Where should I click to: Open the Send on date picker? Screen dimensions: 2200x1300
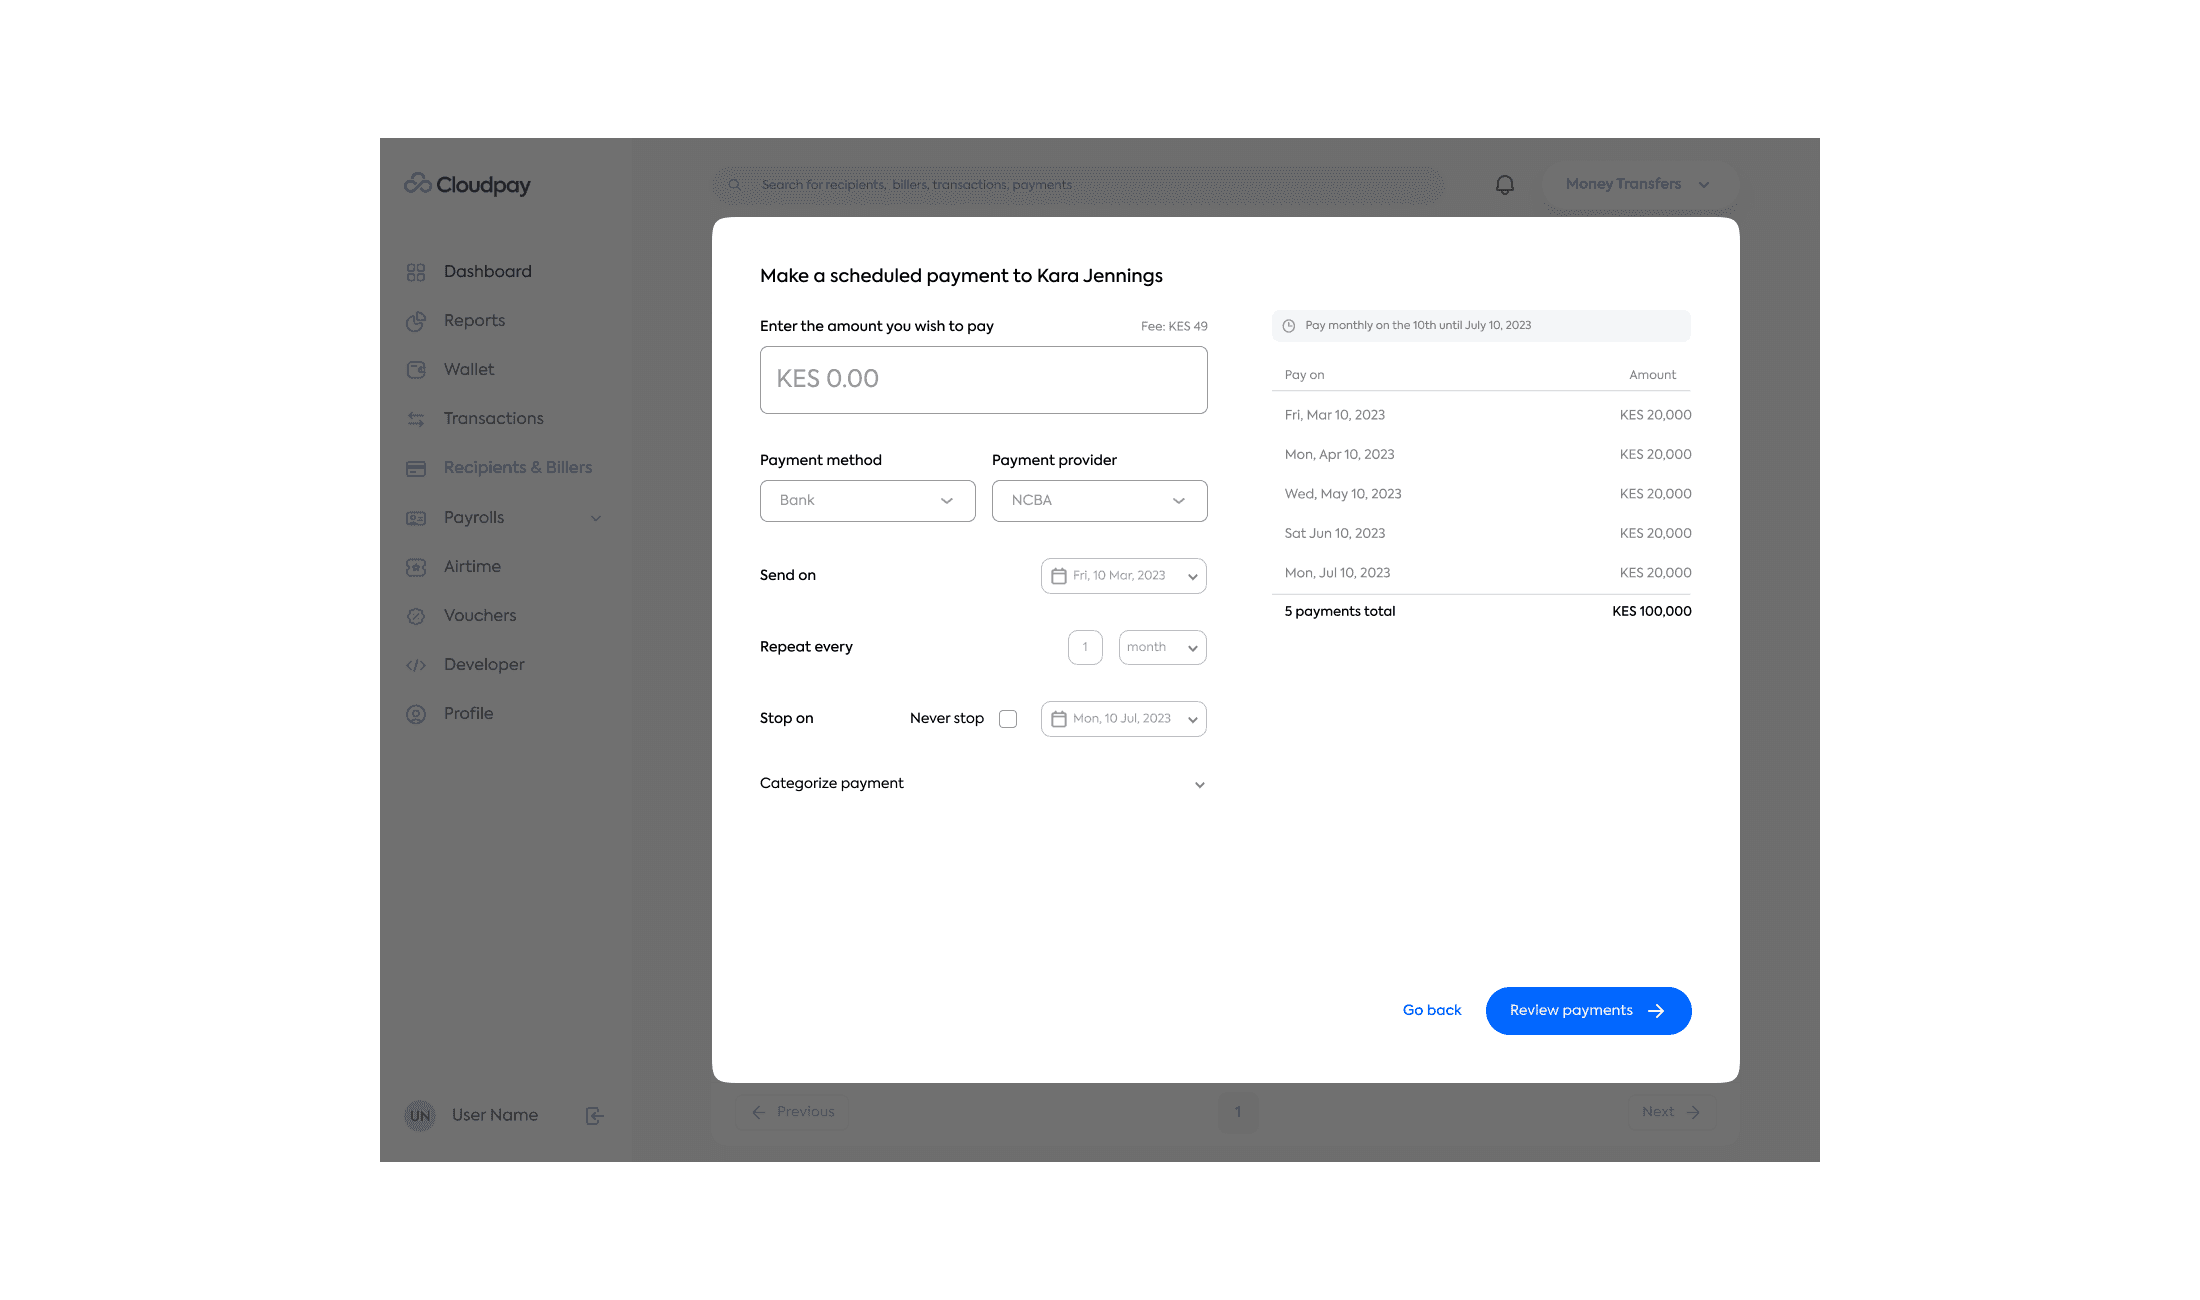pyautogui.click(x=1123, y=576)
